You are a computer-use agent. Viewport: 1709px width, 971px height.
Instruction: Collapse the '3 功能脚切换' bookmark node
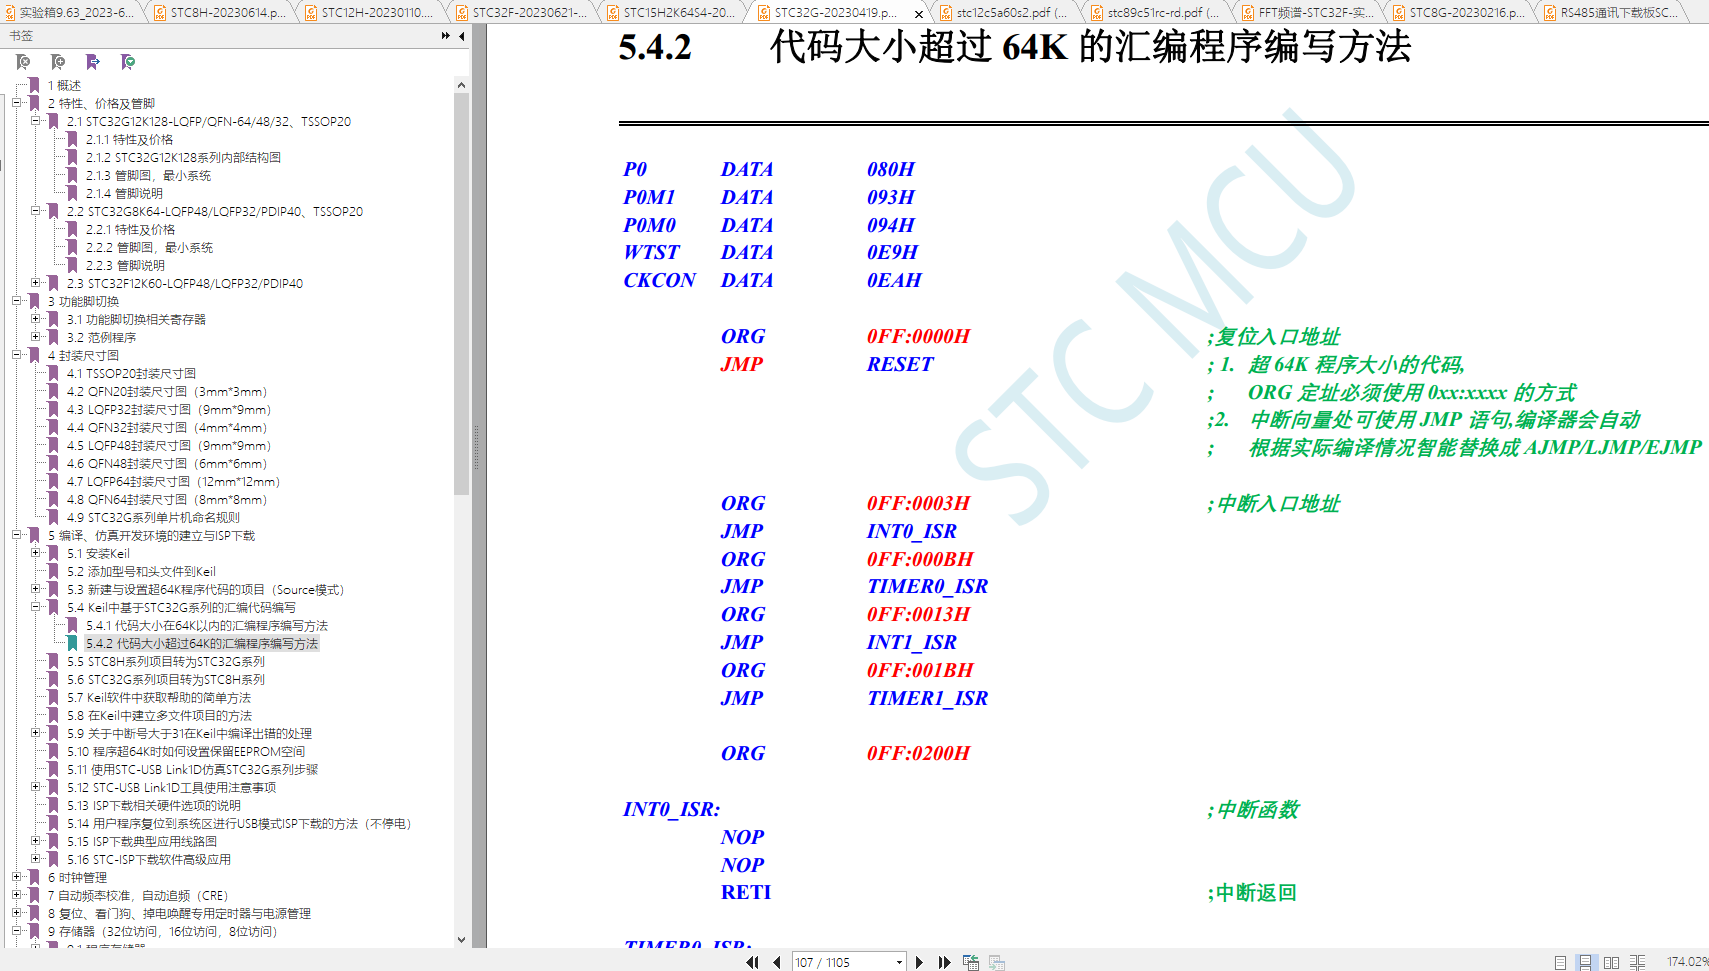[x=17, y=301]
